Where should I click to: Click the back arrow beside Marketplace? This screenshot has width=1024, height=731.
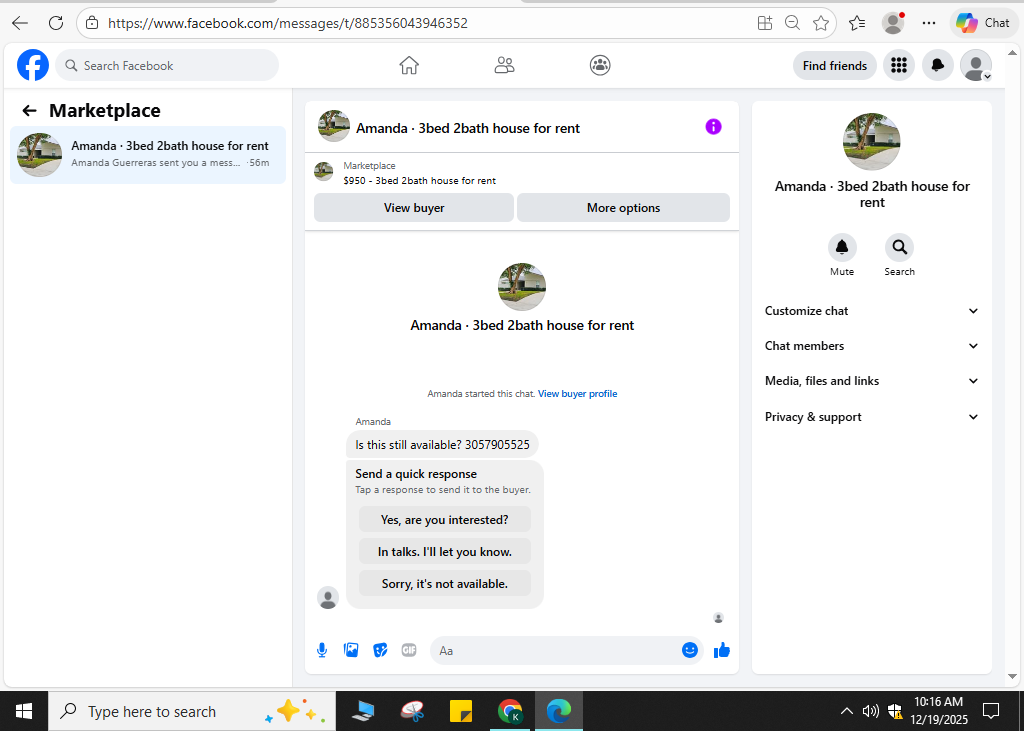(29, 110)
